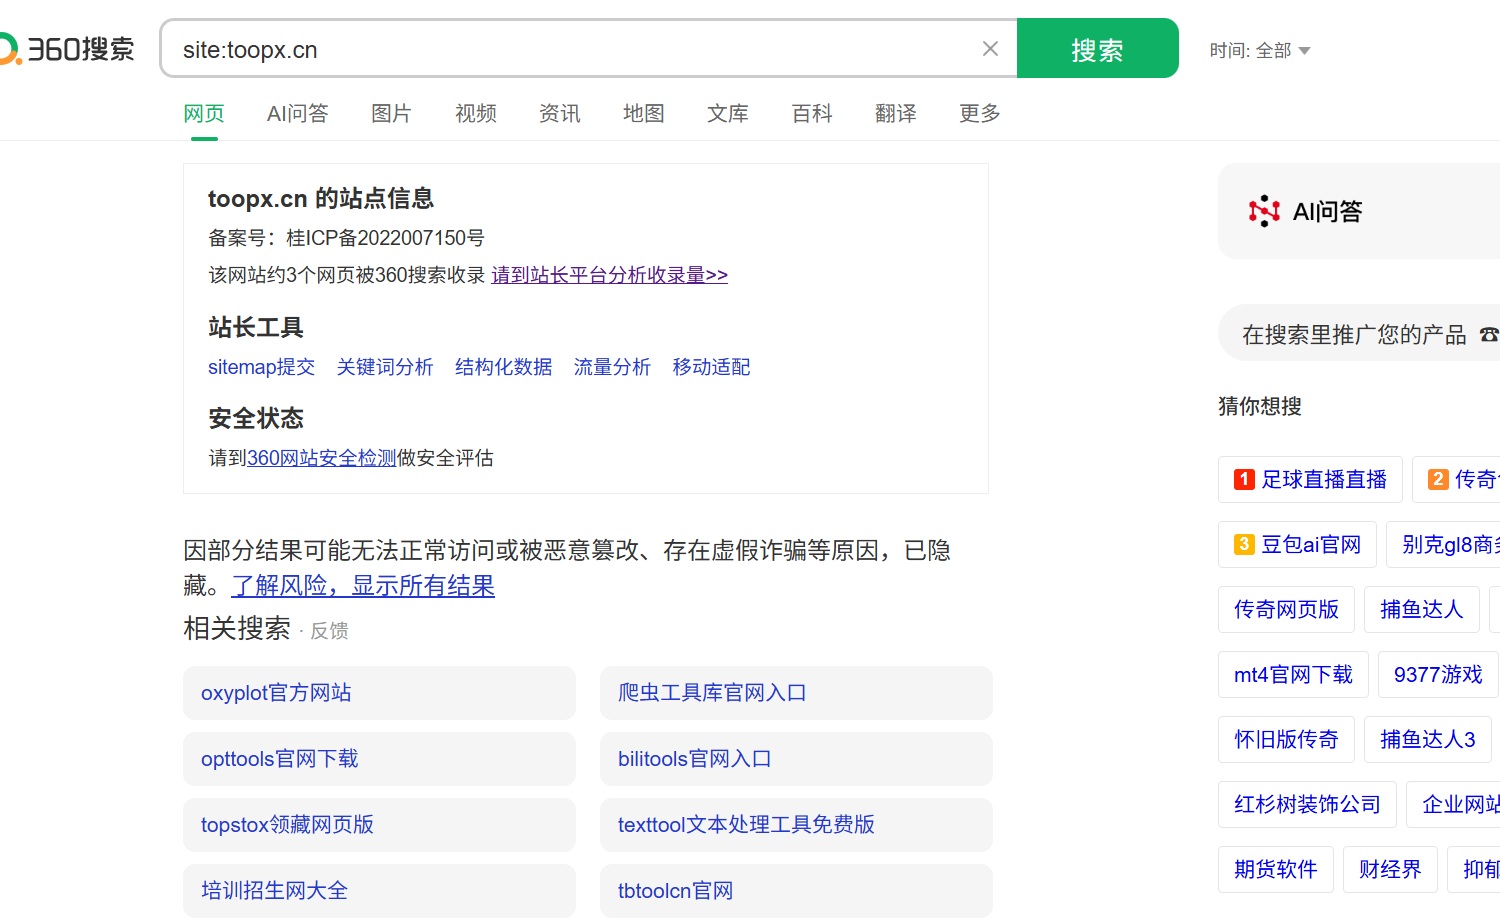Click suggested search 捕鱼达人3
Viewport: 1500px width, 924px height.
1428,739
